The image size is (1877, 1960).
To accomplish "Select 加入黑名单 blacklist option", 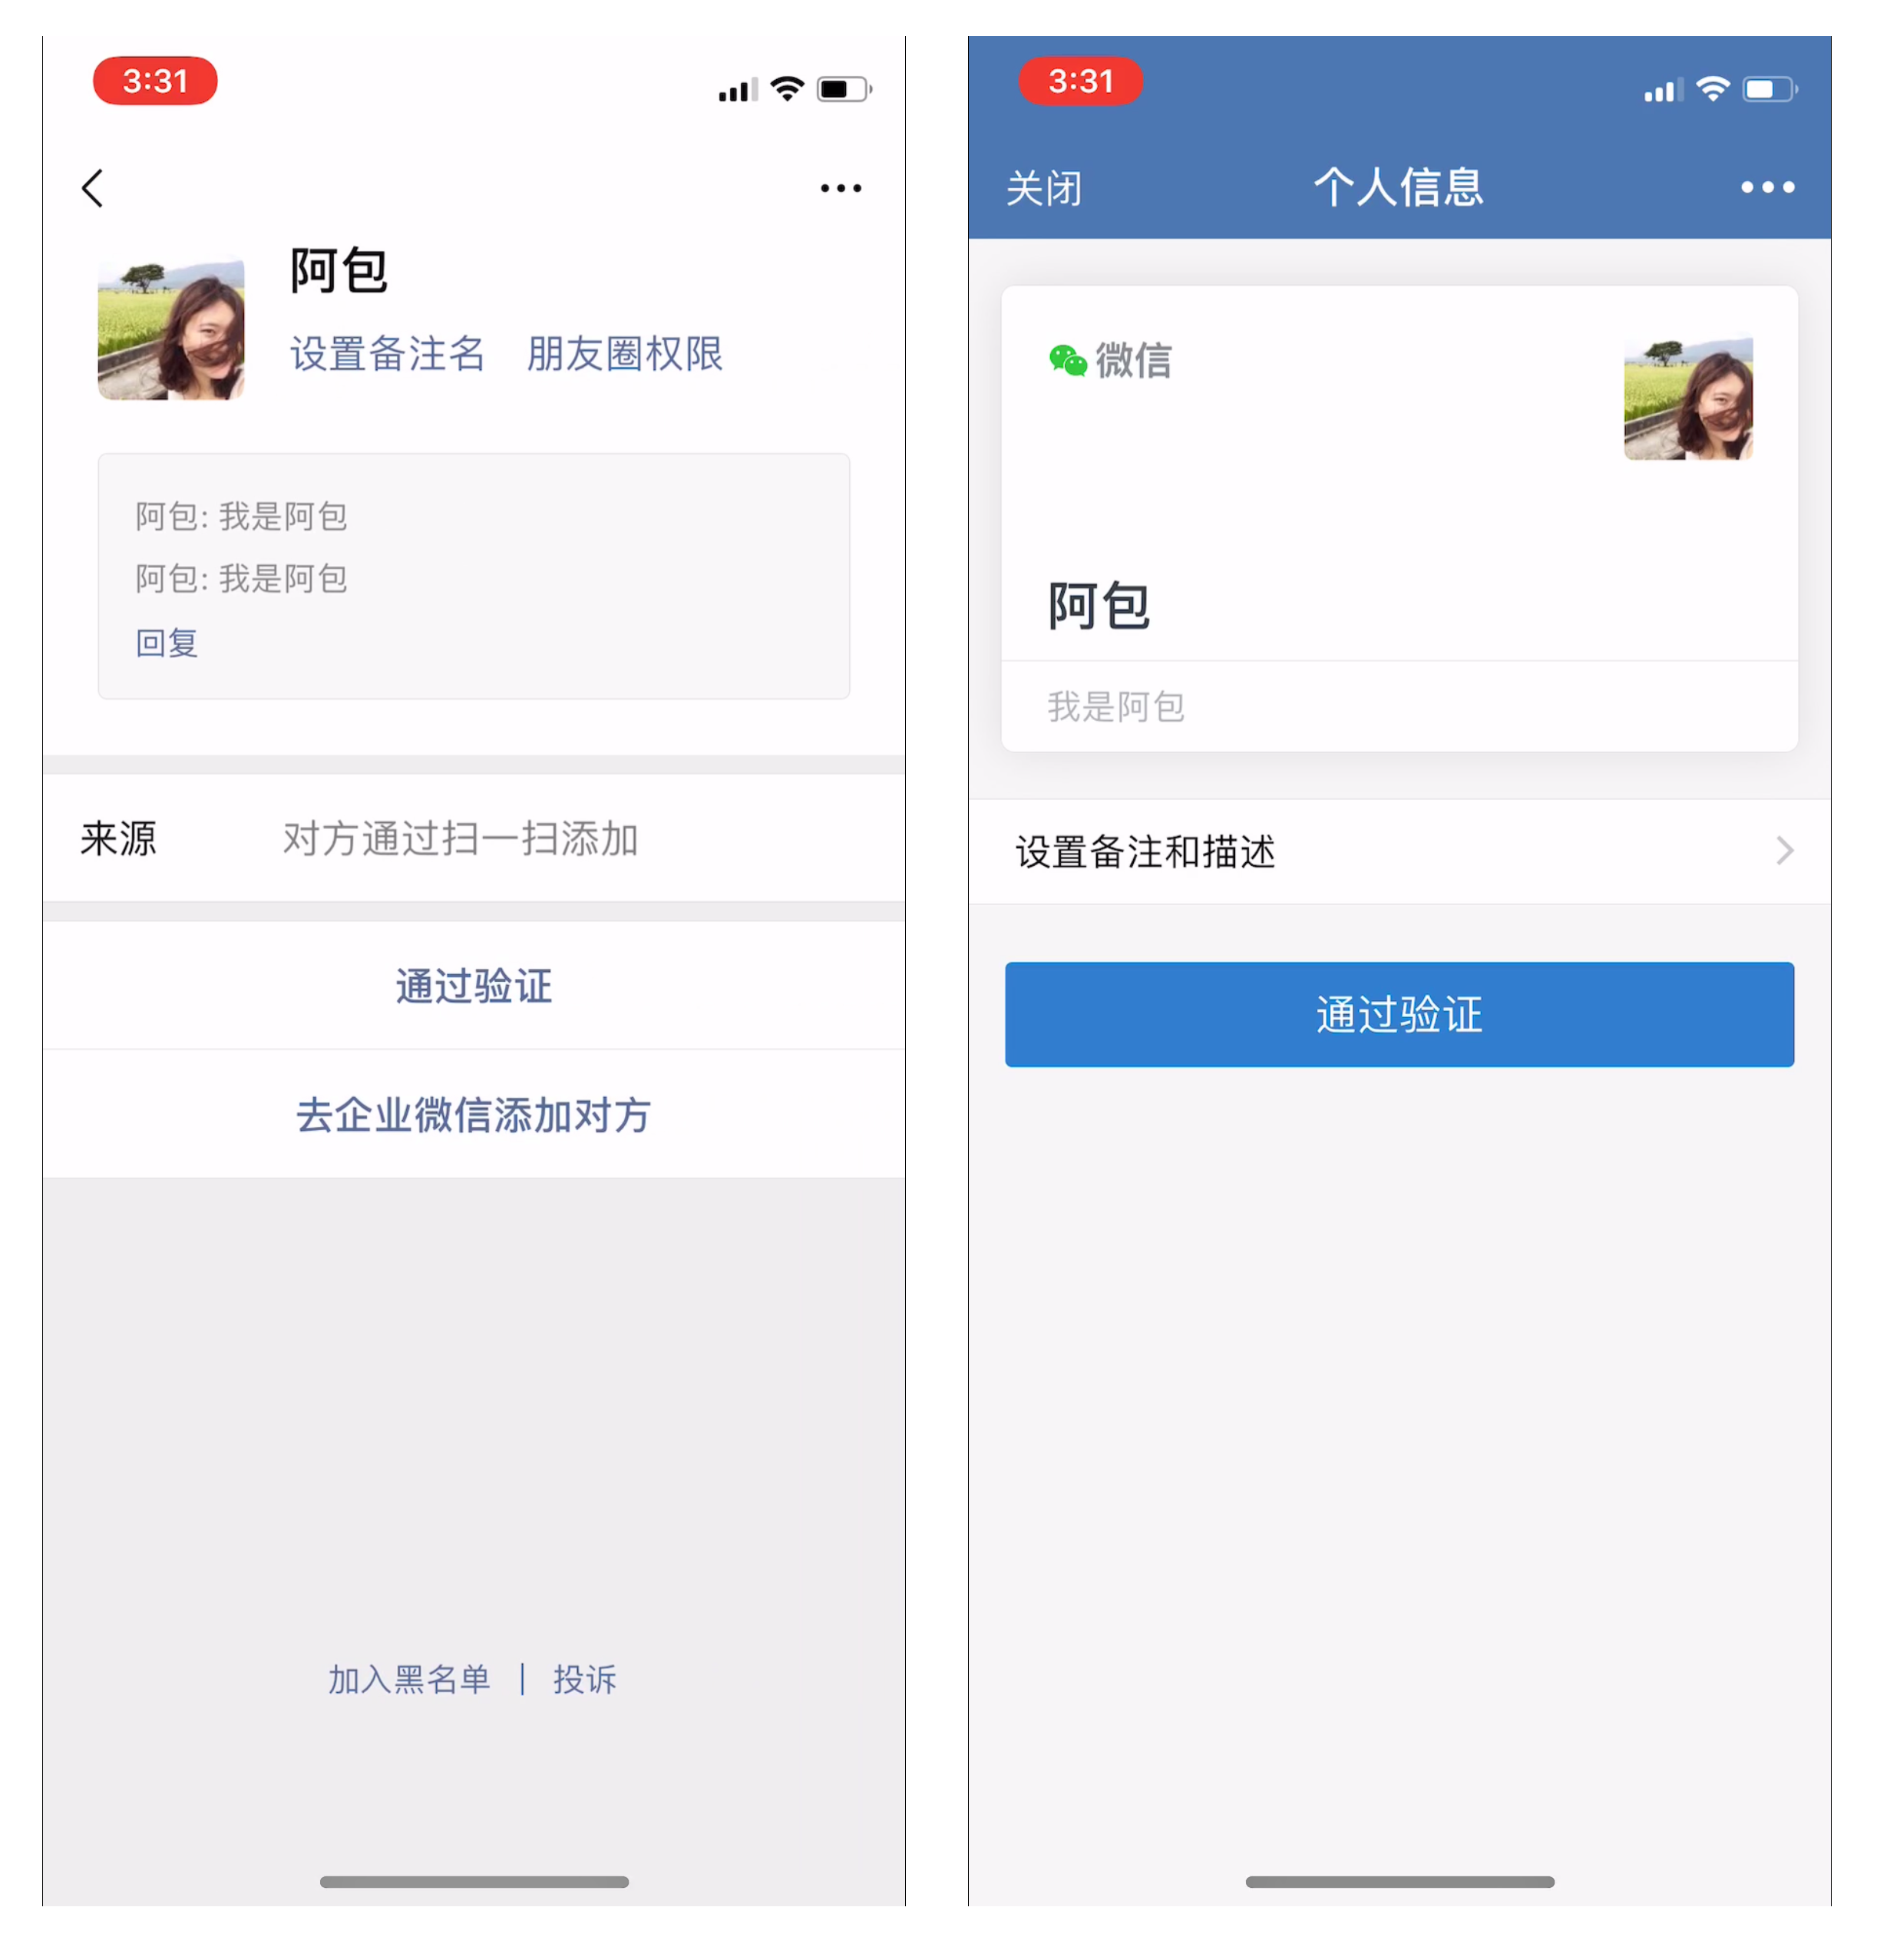I will (388, 1684).
